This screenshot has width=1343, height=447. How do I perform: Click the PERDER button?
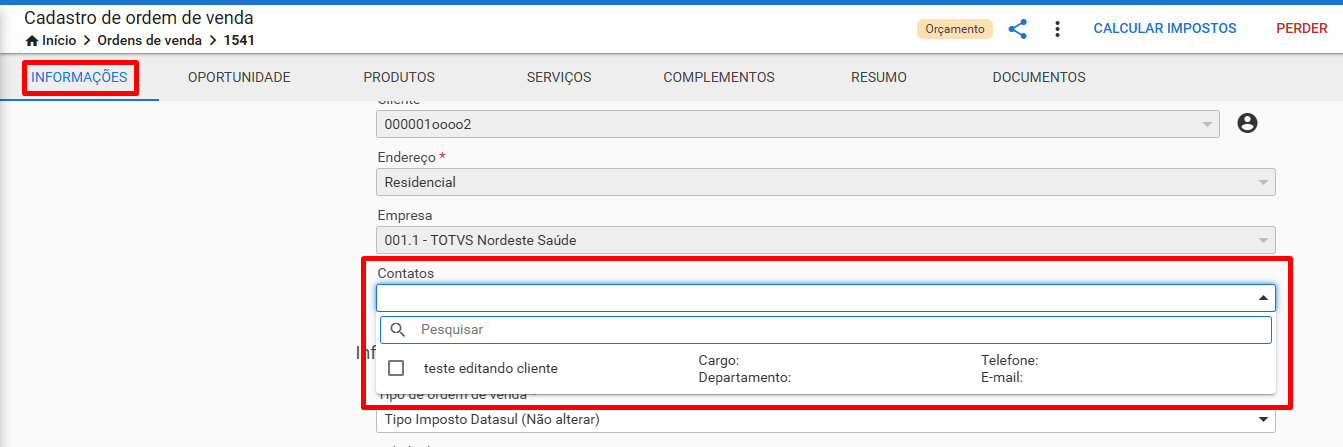[x=1302, y=28]
